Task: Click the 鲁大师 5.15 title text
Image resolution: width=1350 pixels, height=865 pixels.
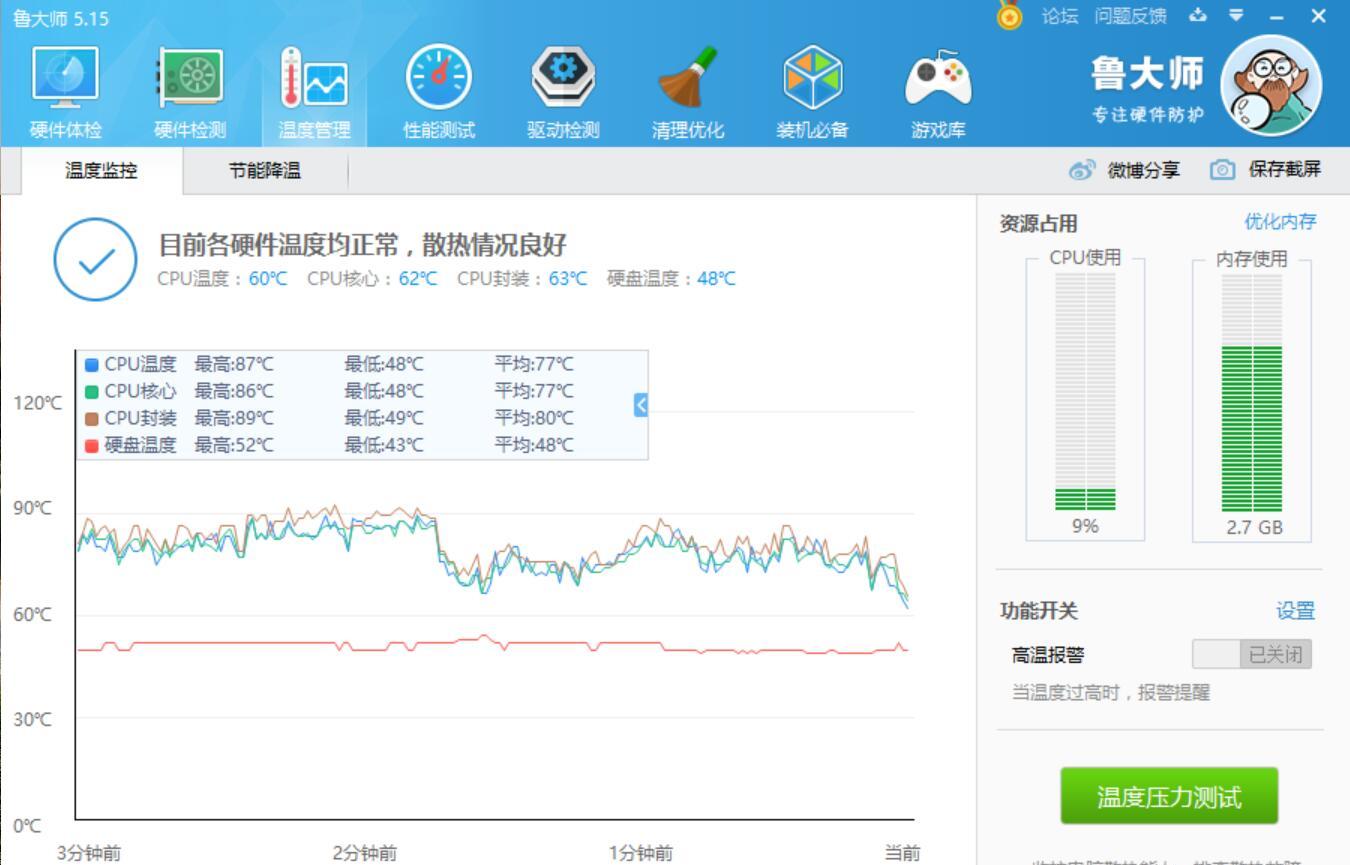Action: coord(61,18)
